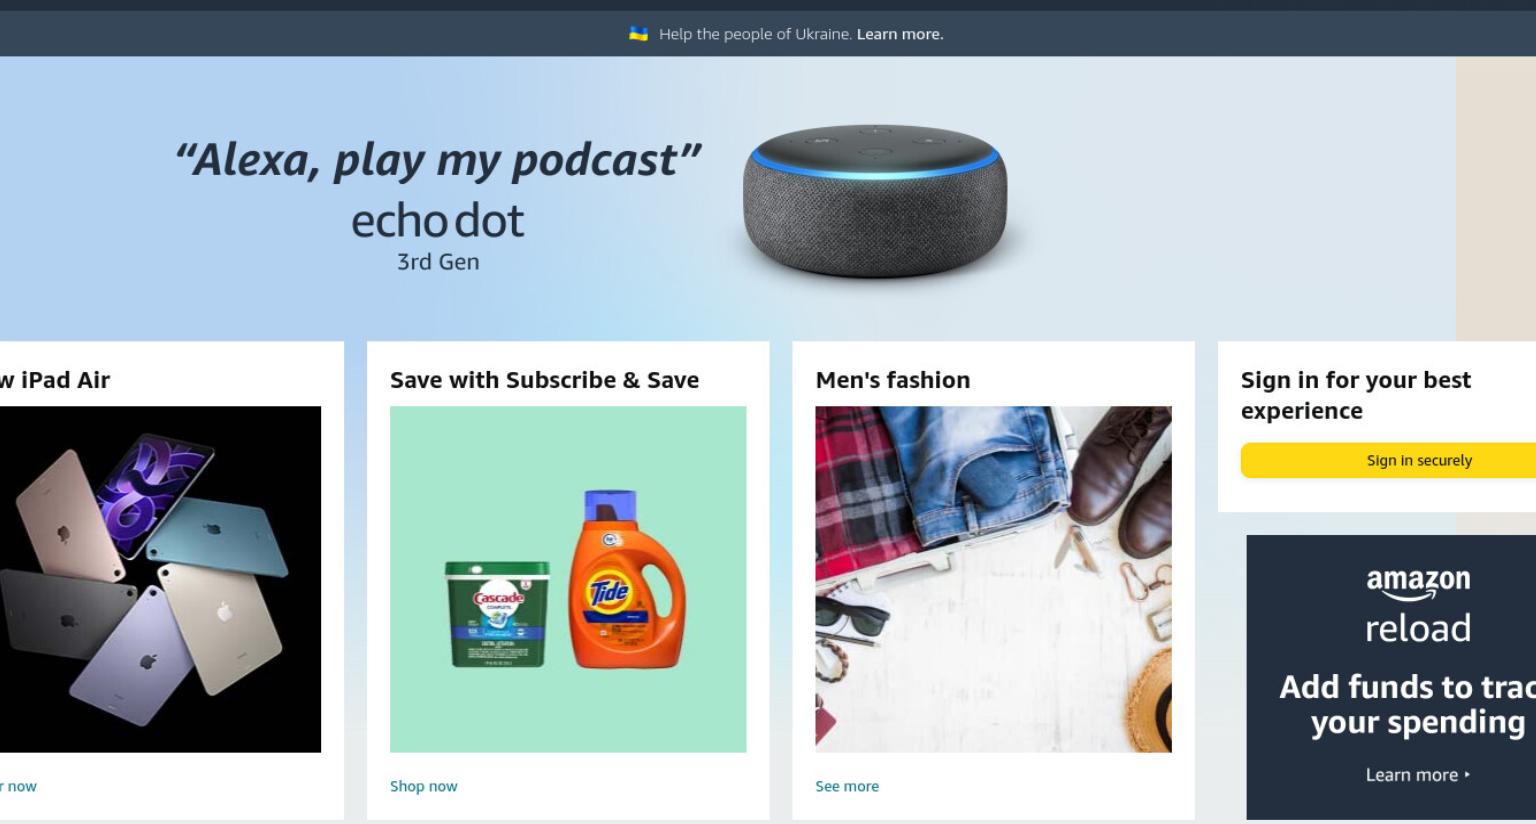1536x824 pixels.
Task: Click Sign in for your best experience heading
Action: tap(1355, 395)
